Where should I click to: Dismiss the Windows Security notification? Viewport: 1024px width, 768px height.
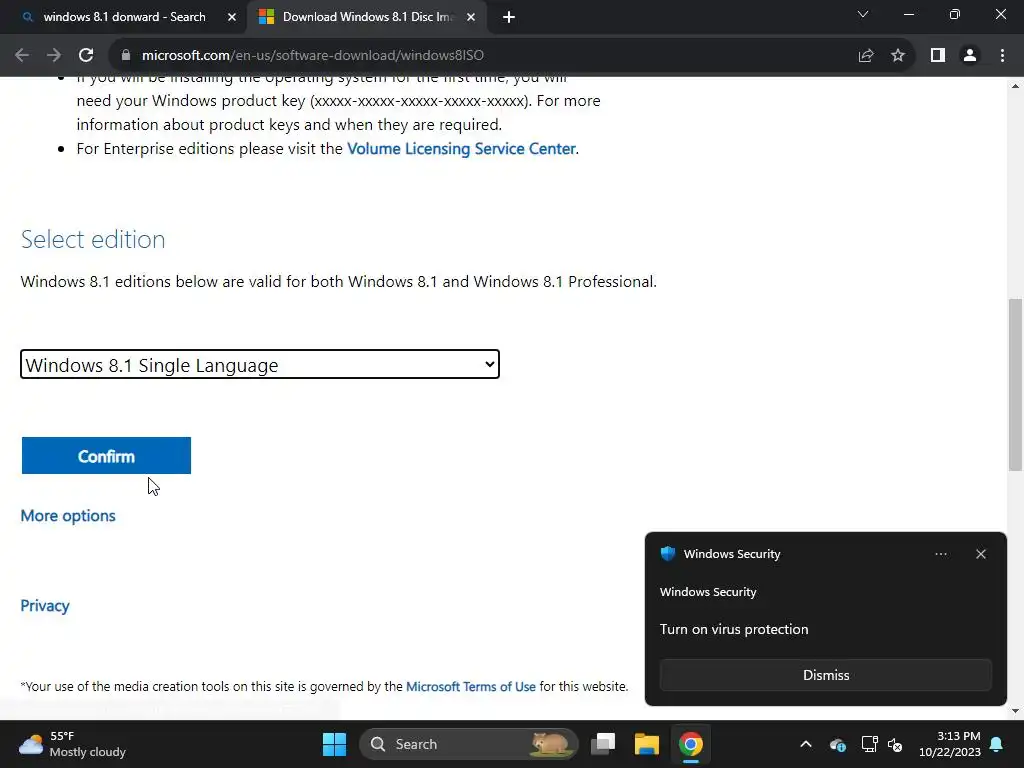pos(826,675)
